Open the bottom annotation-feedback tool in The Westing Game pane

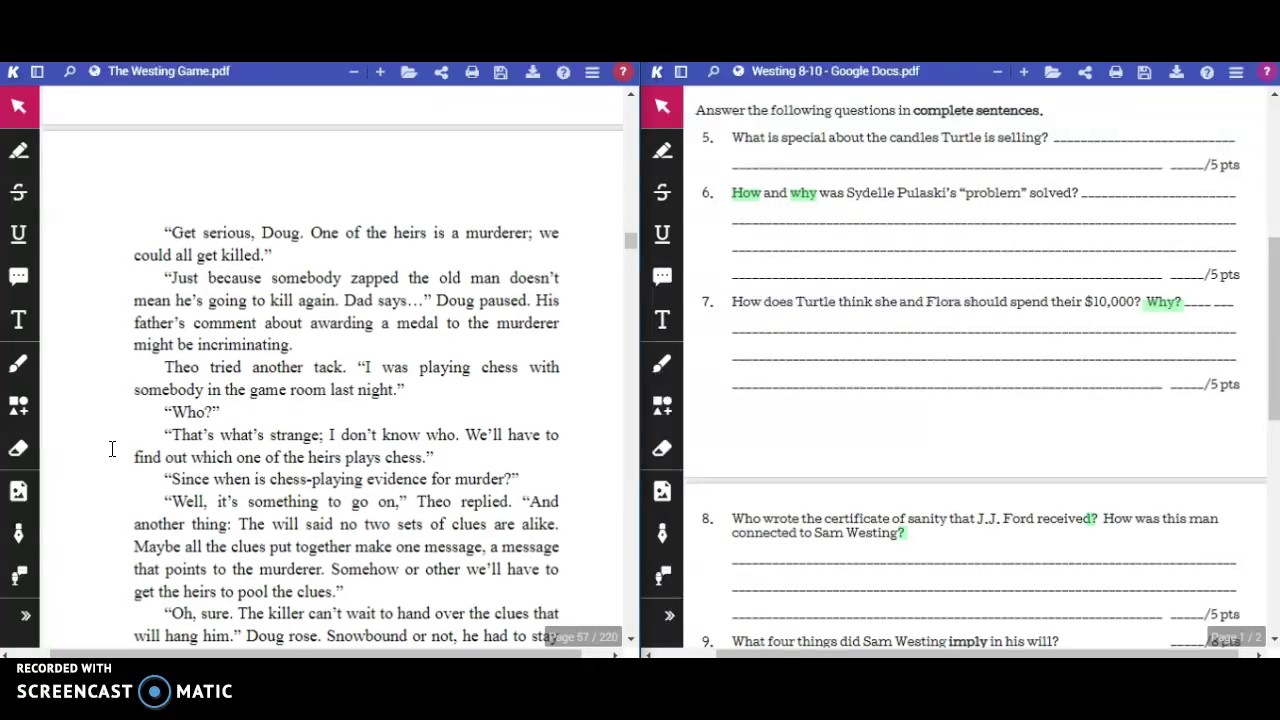point(19,576)
